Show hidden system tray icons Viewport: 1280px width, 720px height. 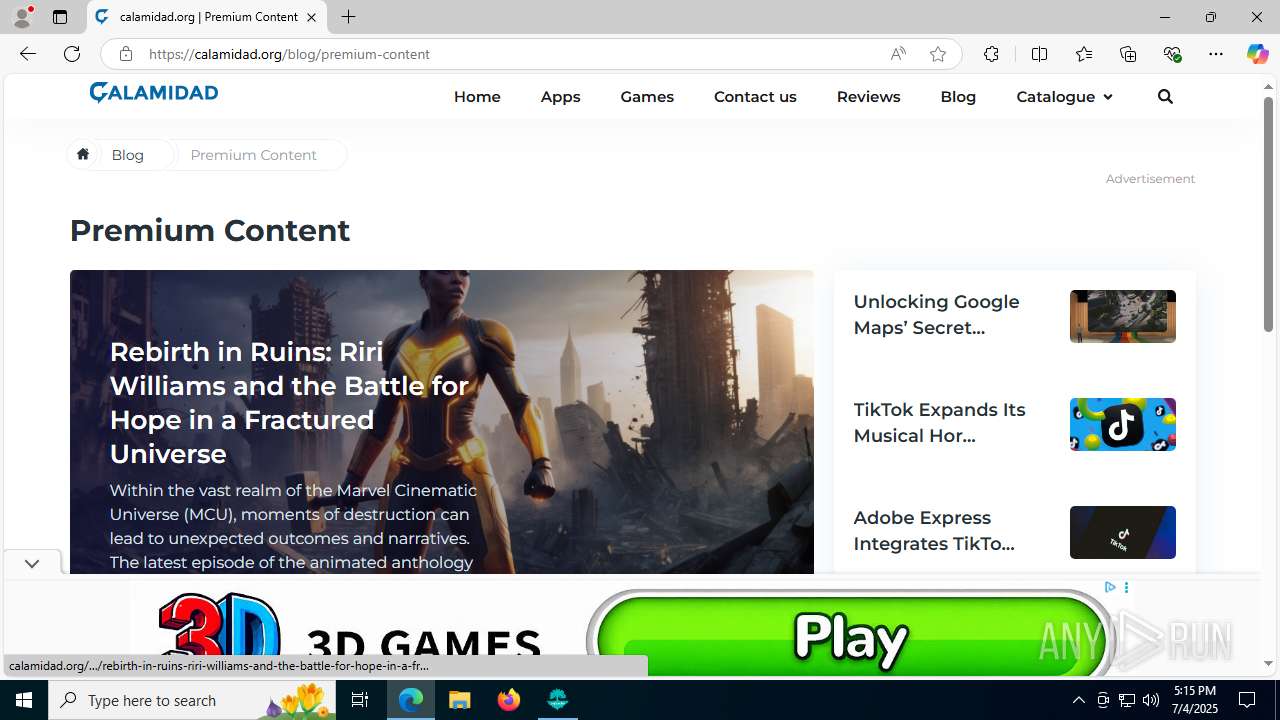1078,700
